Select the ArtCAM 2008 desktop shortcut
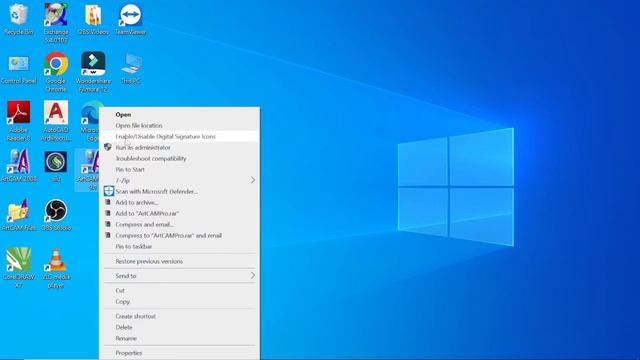640x360 pixels. coord(18,162)
